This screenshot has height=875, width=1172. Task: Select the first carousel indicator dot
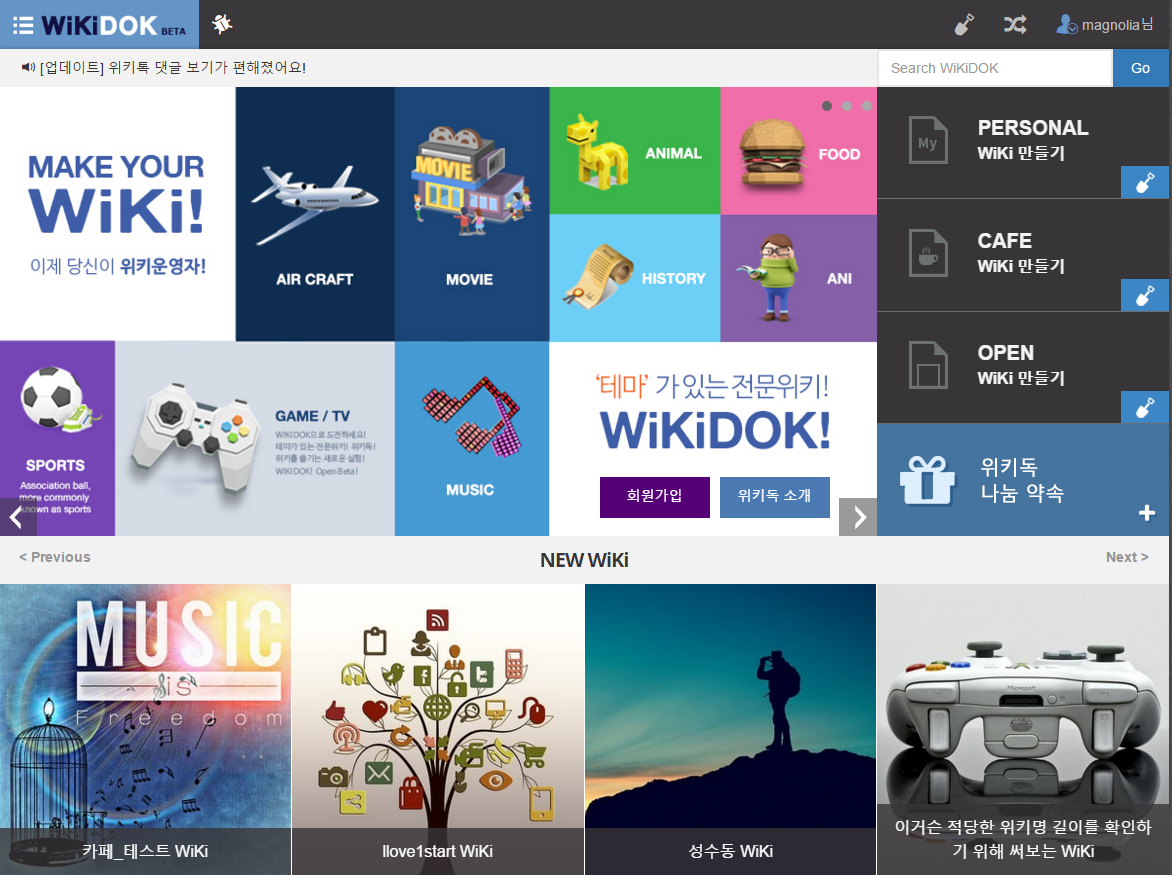[827, 106]
